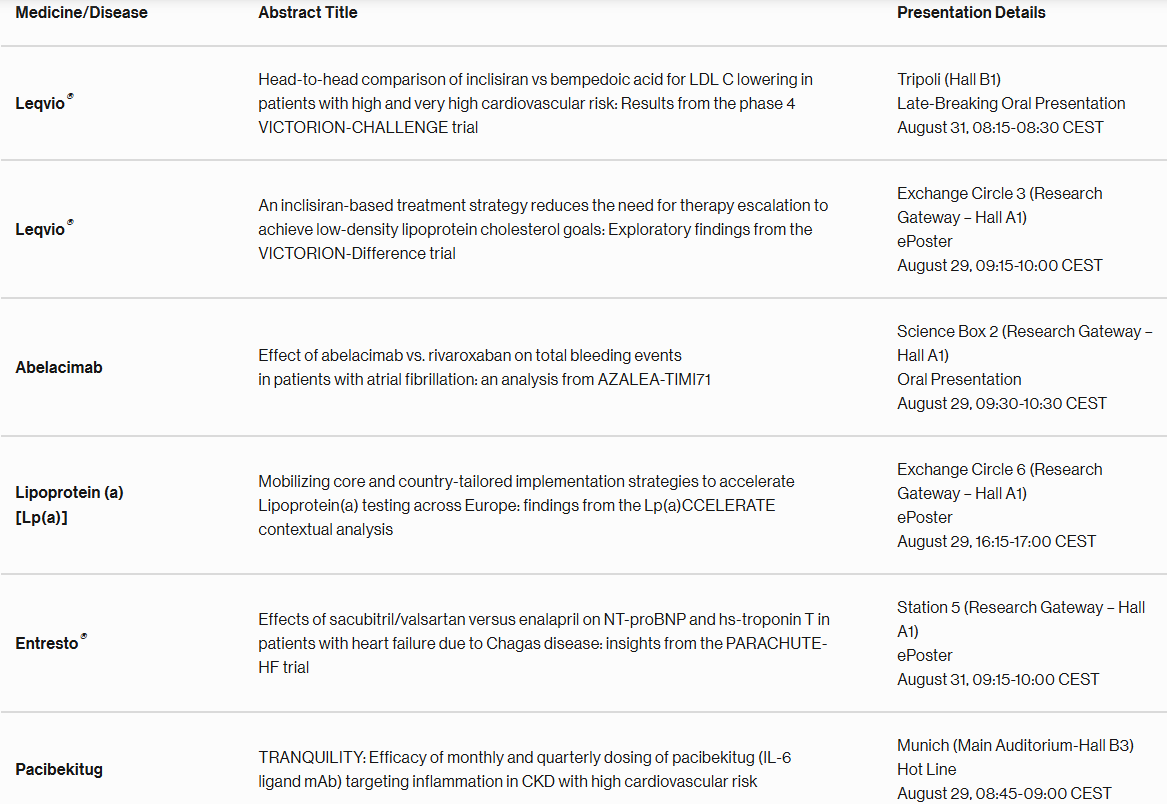Select the second Leqvio row label
Viewport: 1167px width, 804px height.
click(44, 229)
